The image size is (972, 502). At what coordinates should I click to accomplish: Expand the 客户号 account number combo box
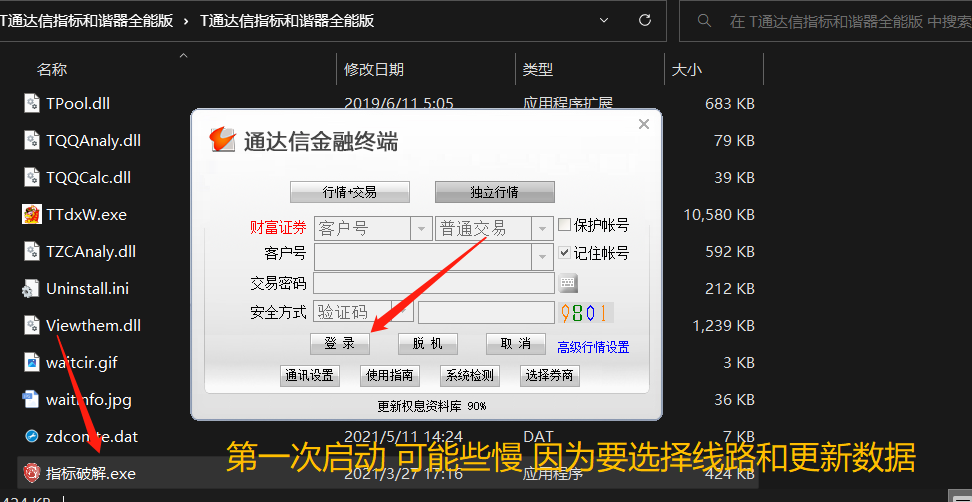click(542, 257)
